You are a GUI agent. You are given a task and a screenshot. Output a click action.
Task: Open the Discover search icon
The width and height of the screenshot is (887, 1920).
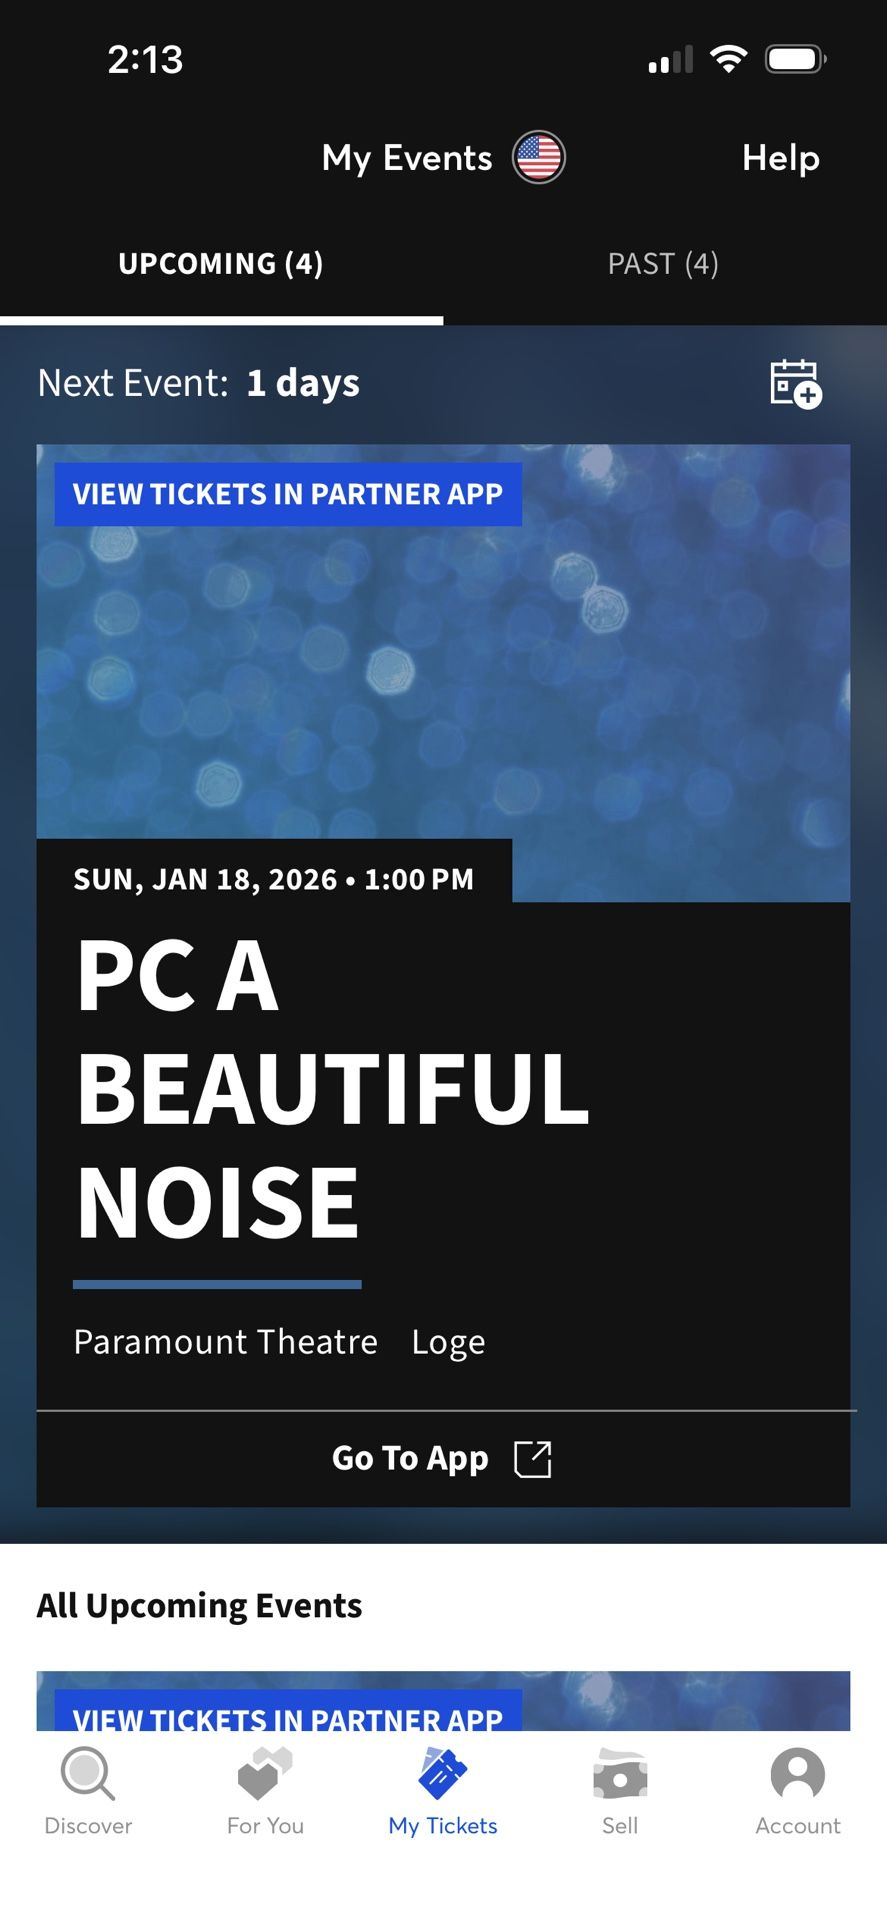tap(88, 1773)
